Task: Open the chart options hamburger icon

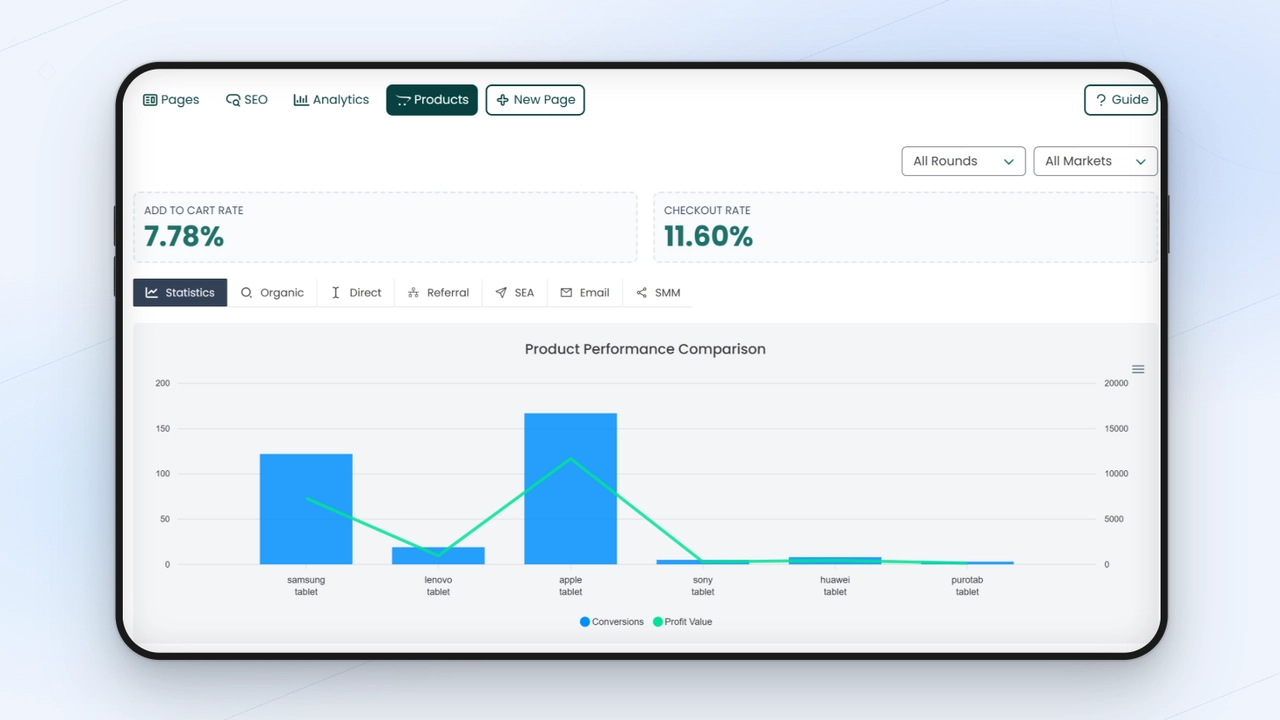Action: click(1137, 368)
